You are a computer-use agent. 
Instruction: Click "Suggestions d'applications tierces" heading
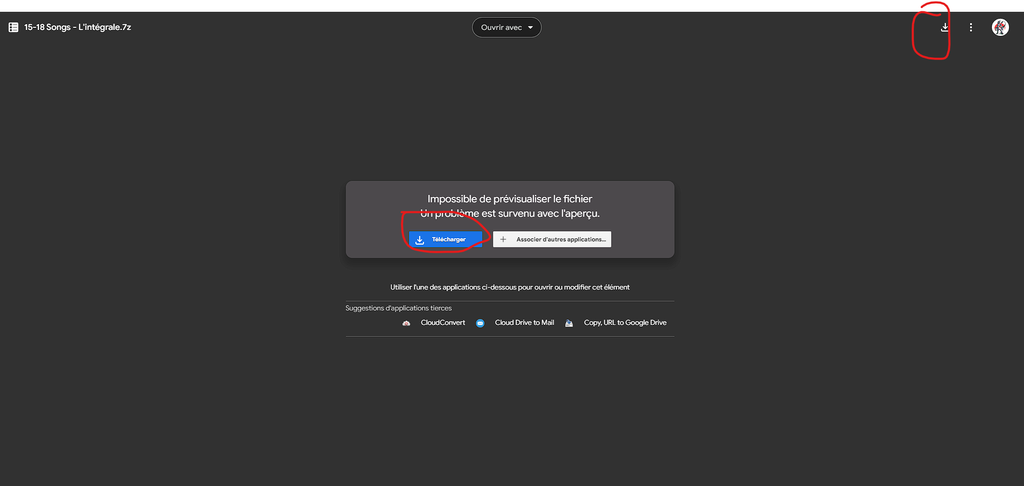(398, 308)
